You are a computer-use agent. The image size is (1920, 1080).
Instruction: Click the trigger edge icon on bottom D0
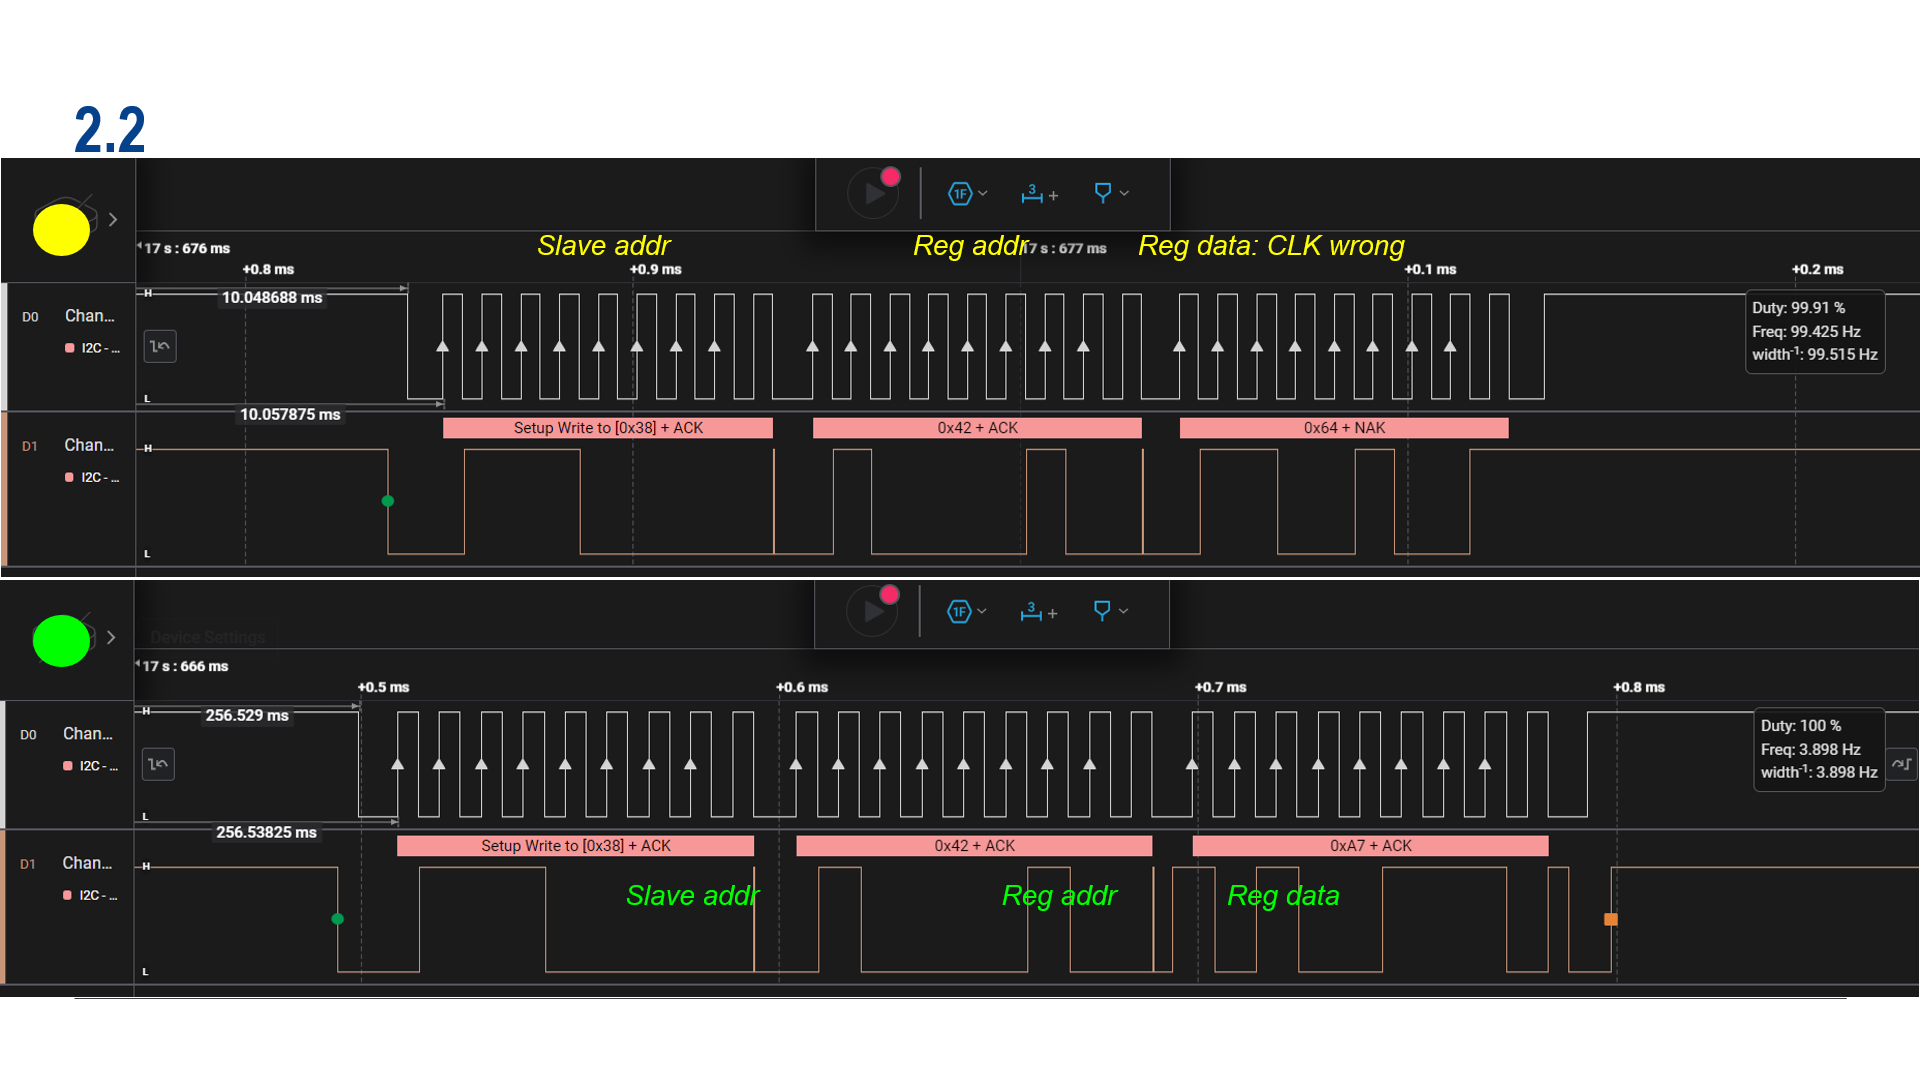click(158, 764)
